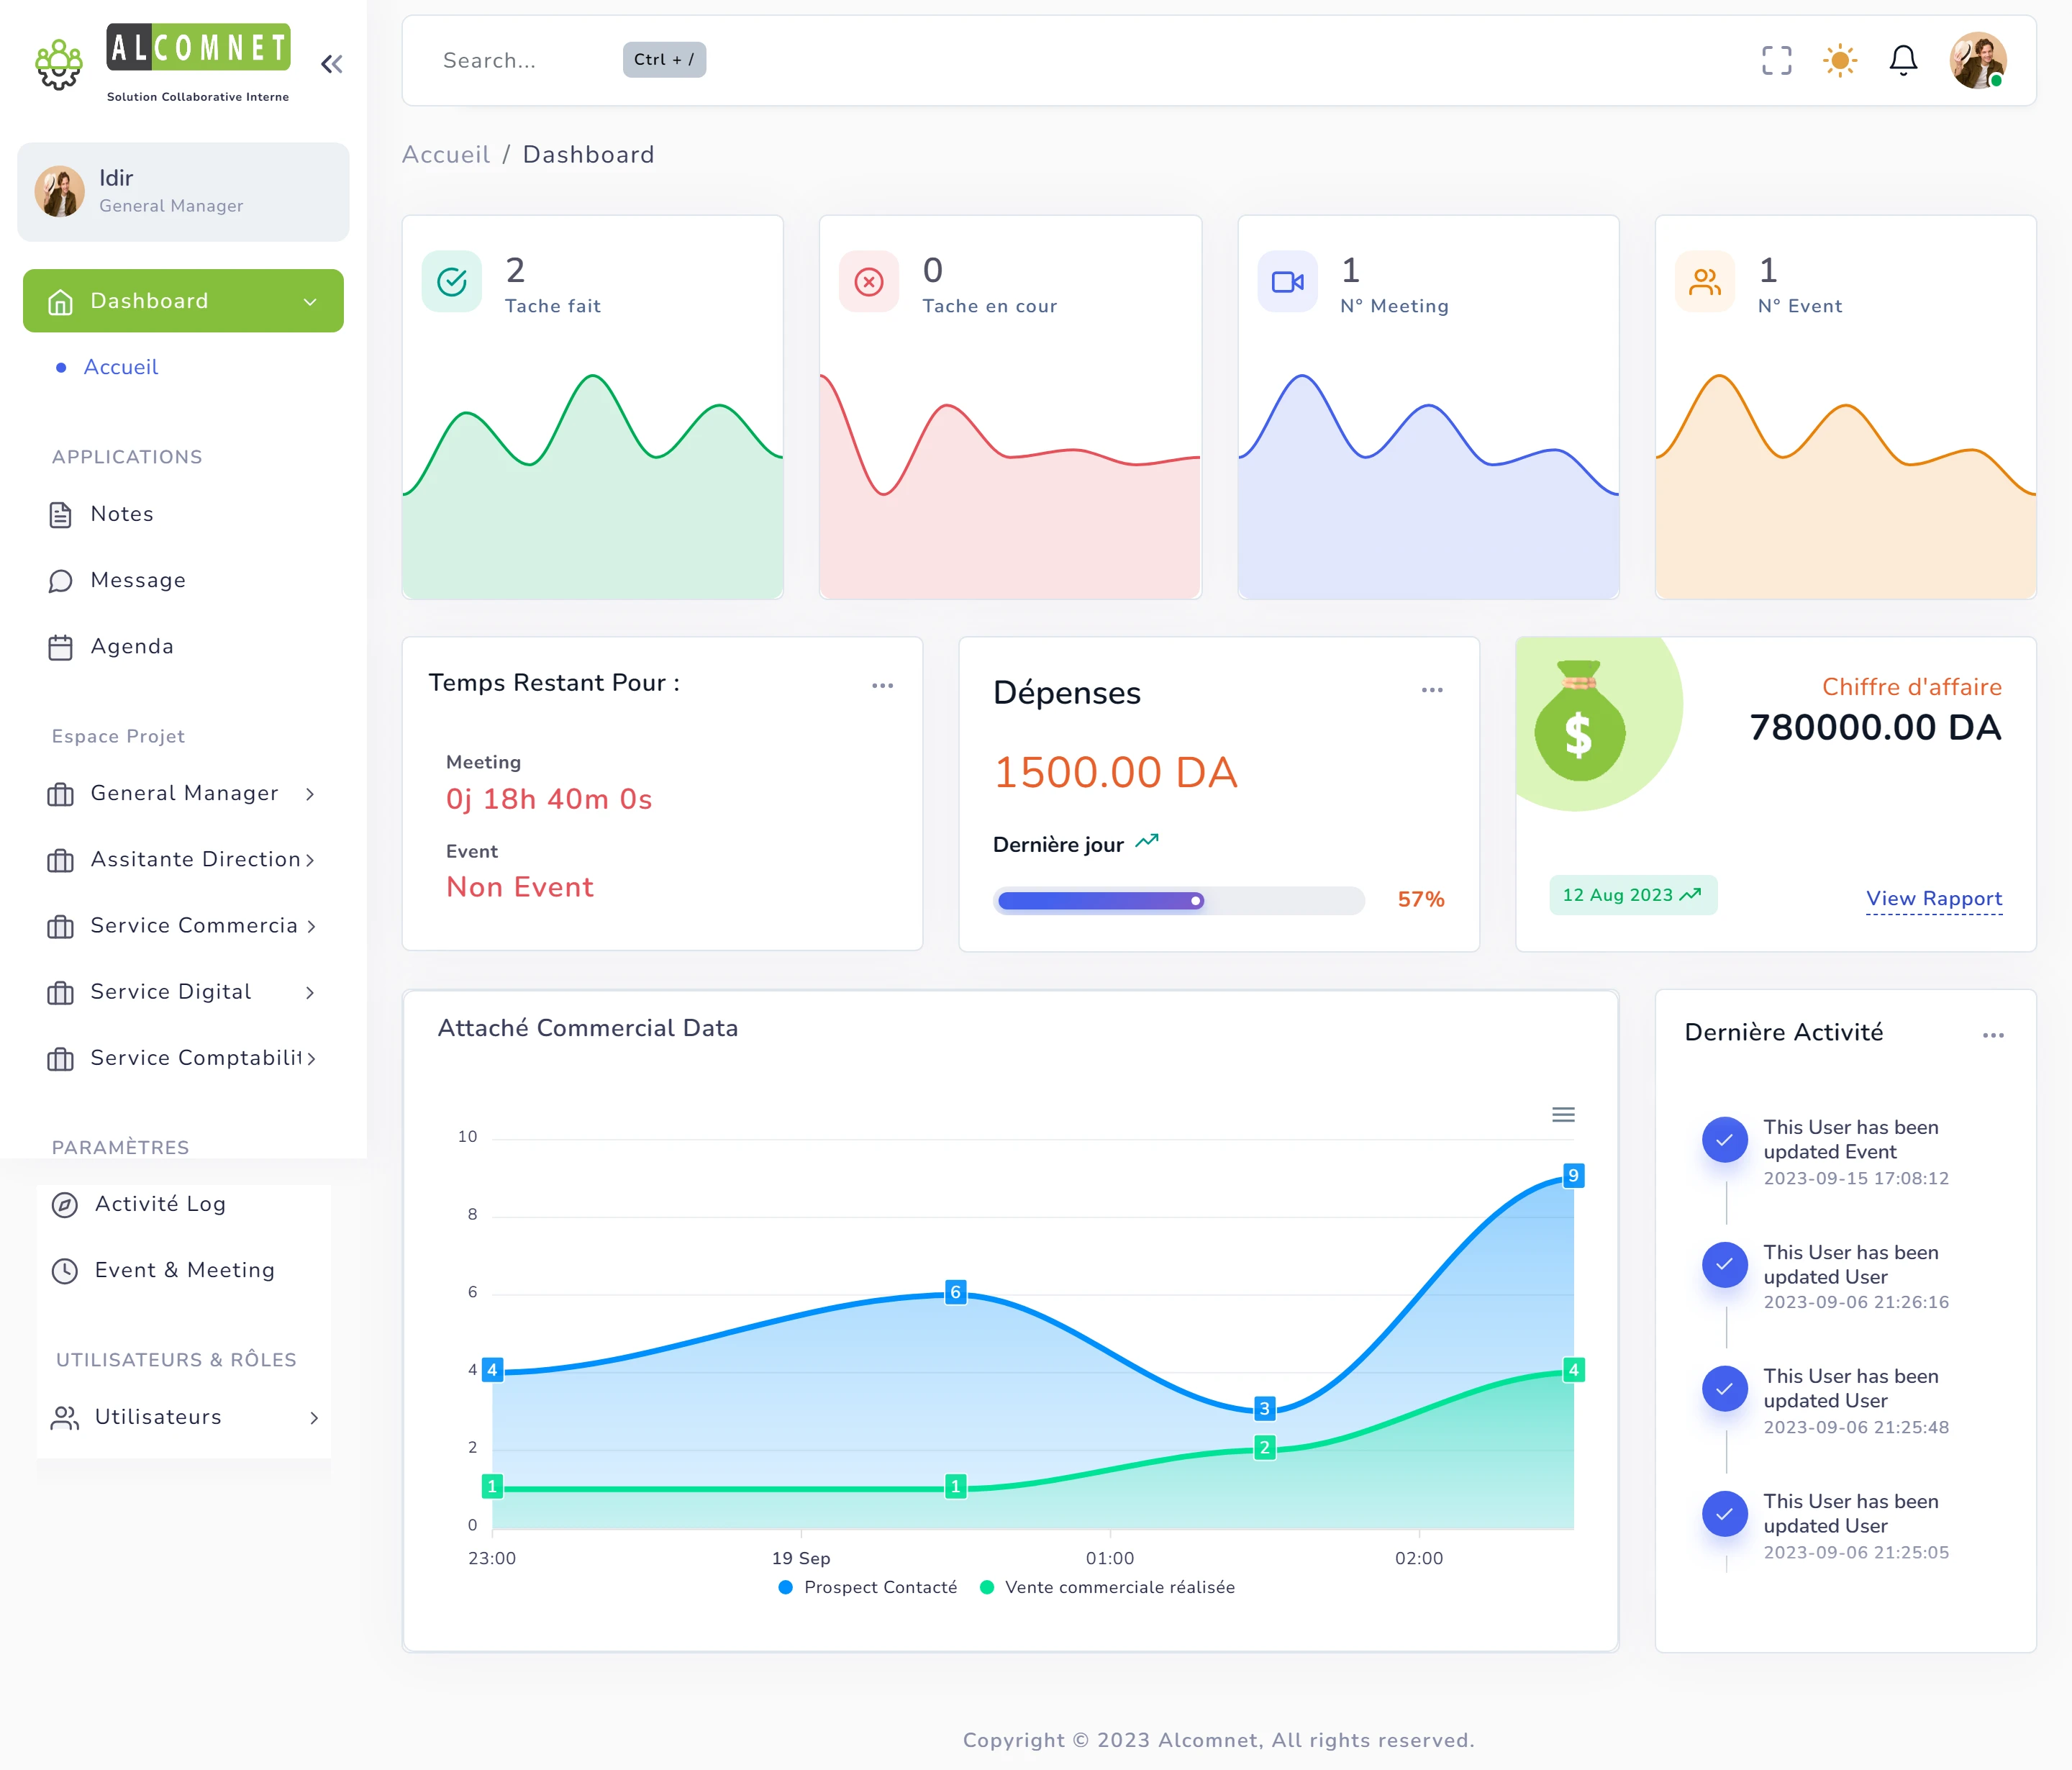Expand the Utilisateurs section chevron
The image size is (2072, 1770).
(x=314, y=1417)
